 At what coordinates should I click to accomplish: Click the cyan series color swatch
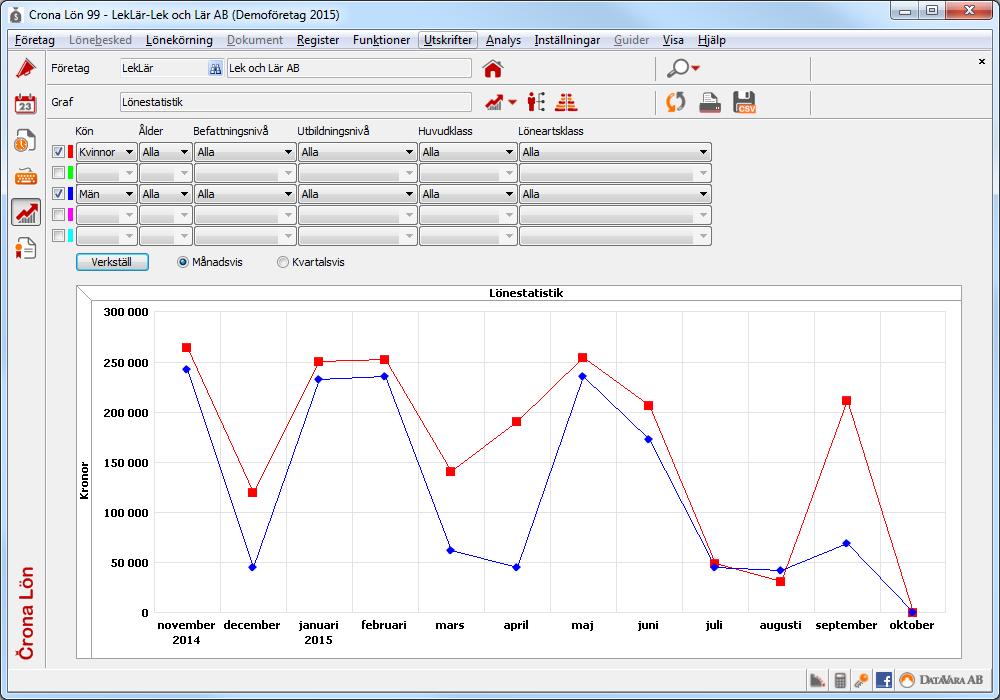(70, 236)
